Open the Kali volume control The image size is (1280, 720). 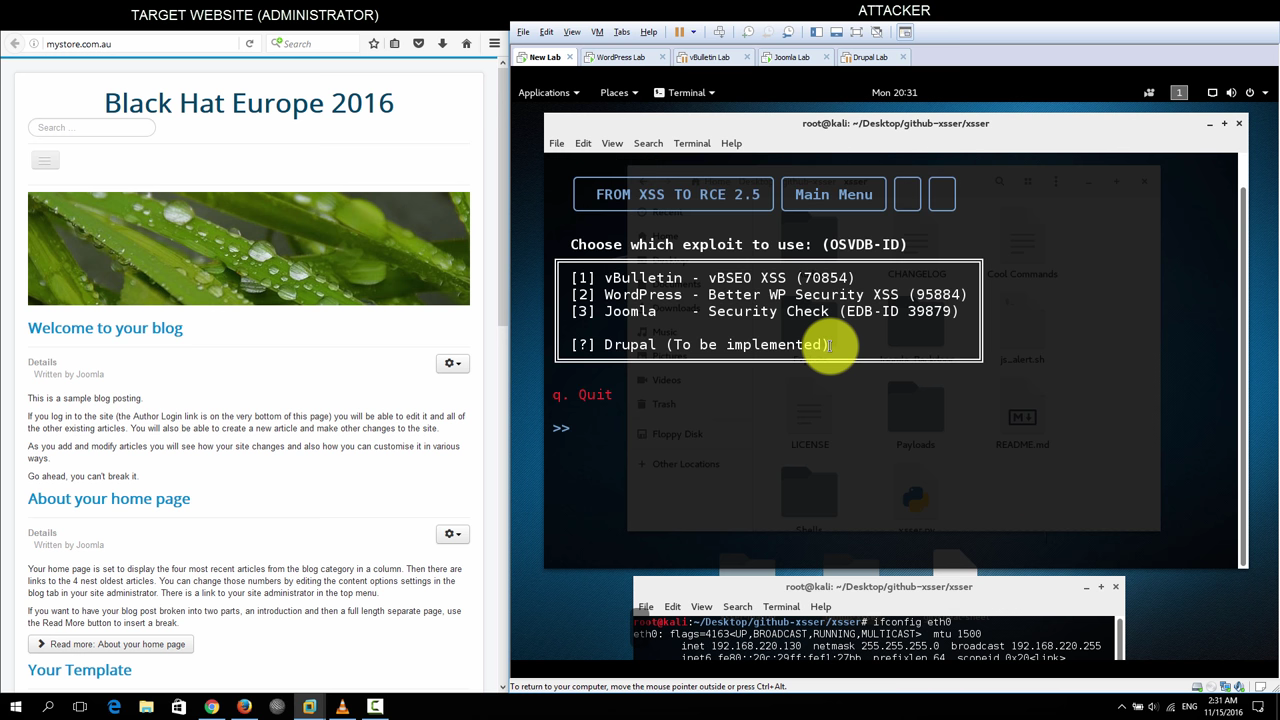[x=1231, y=92]
